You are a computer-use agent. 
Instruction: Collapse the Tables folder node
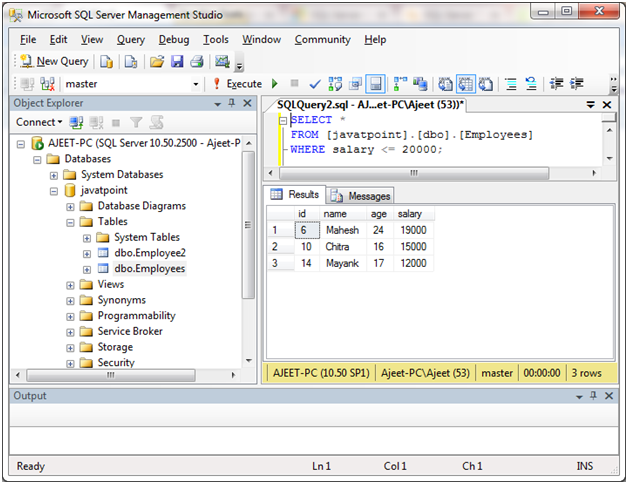coord(70,222)
